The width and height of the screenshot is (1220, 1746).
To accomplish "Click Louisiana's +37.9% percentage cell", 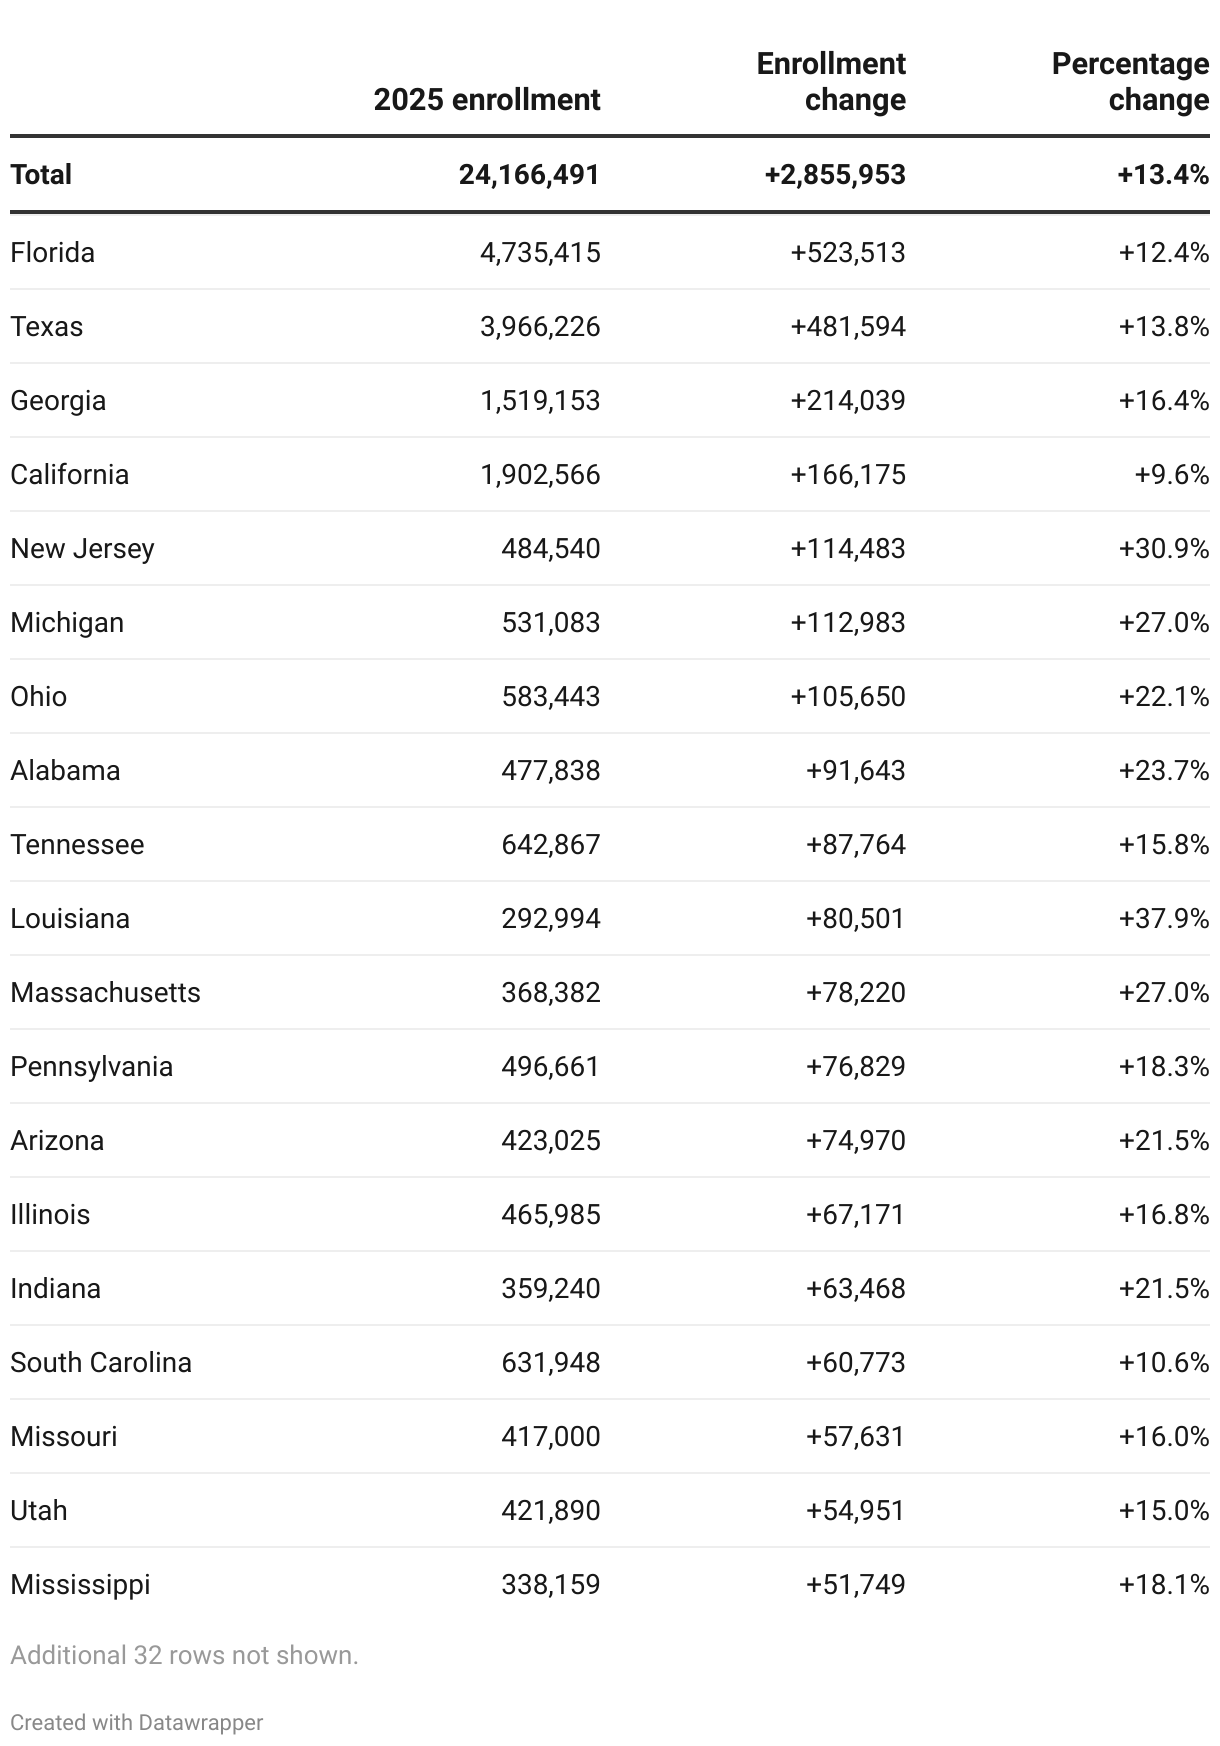I will point(1164,918).
